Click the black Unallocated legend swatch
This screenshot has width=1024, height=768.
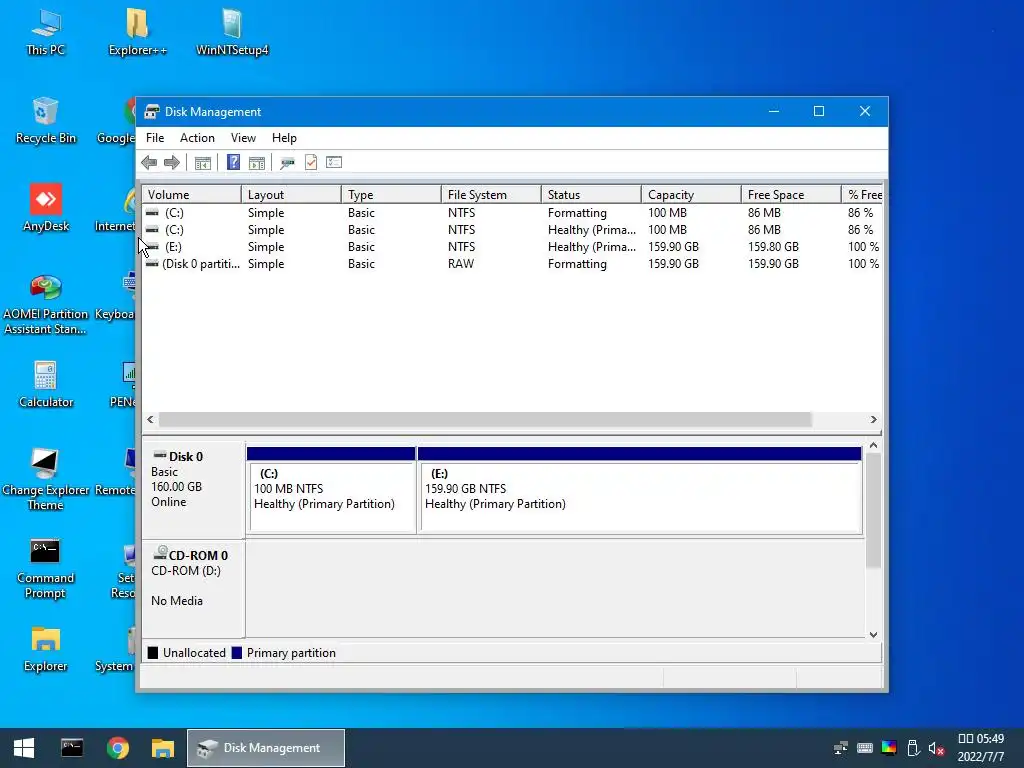pos(153,653)
